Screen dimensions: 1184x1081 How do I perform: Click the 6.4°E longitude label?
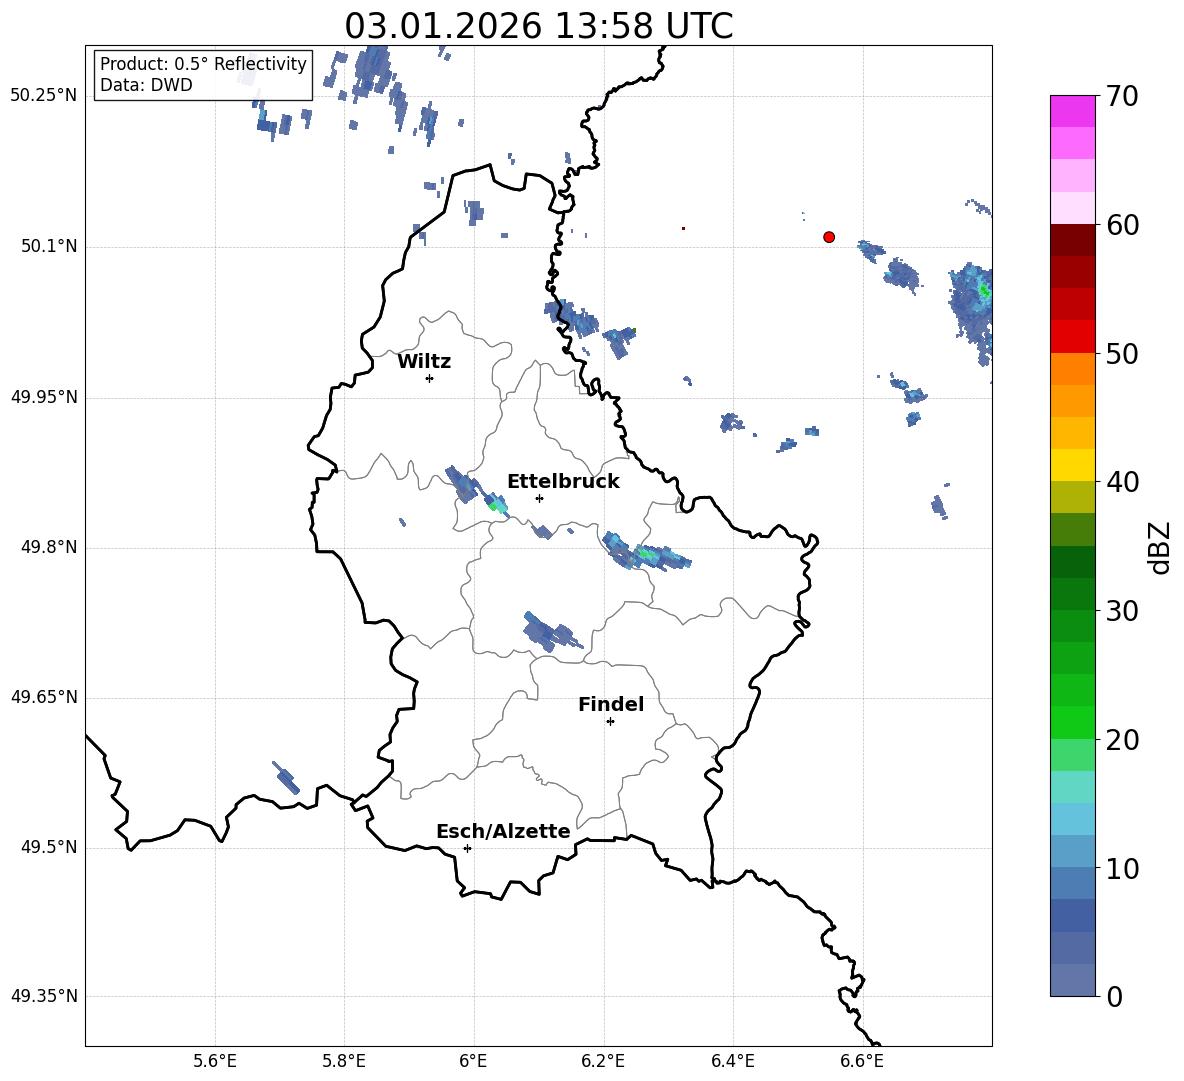[732, 1061]
